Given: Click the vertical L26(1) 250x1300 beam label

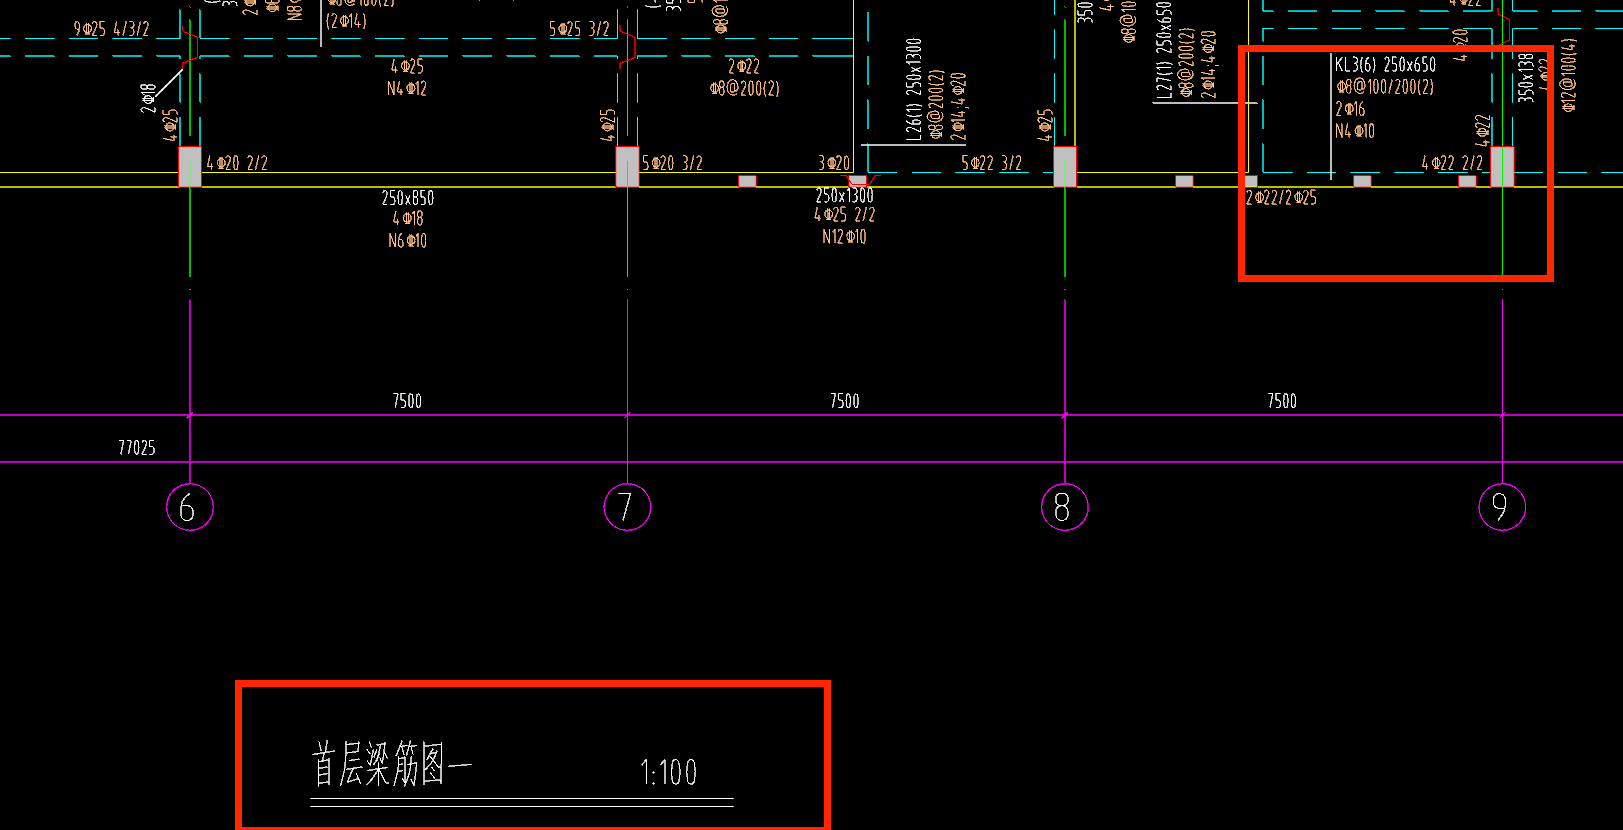Looking at the screenshot, I should click(914, 90).
